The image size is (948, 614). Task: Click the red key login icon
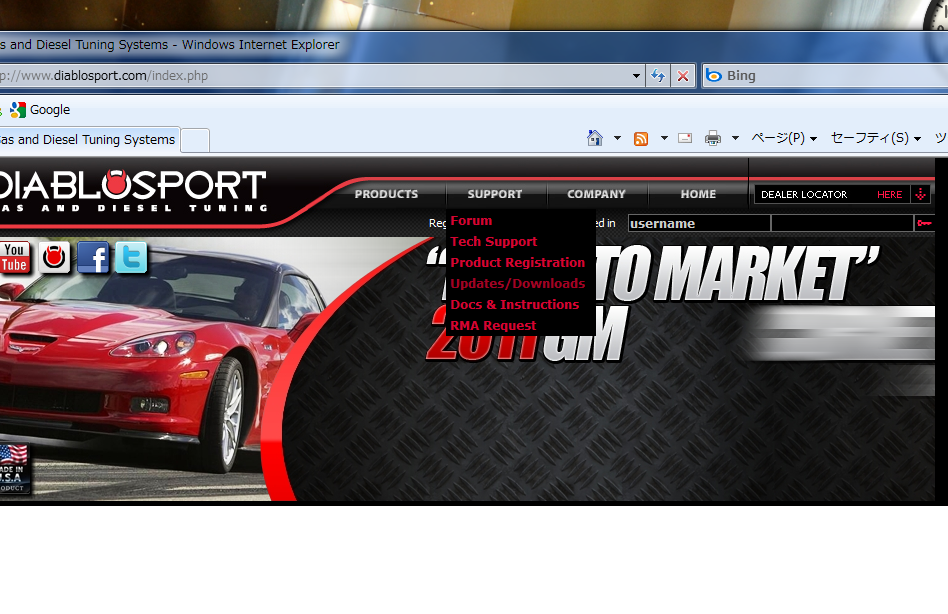(924, 224)
